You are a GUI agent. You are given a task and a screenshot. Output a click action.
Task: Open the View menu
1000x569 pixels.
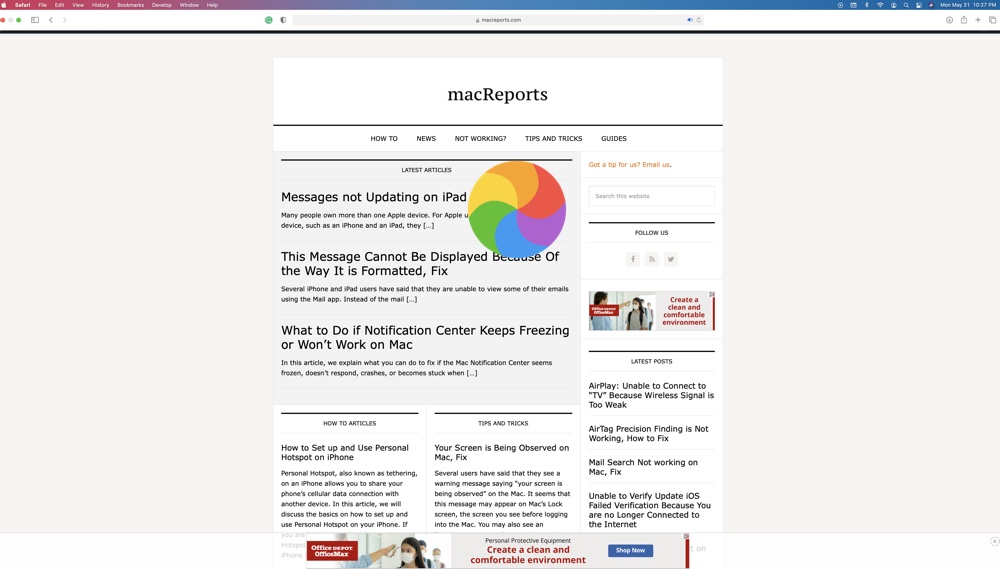tap(78, 5)
